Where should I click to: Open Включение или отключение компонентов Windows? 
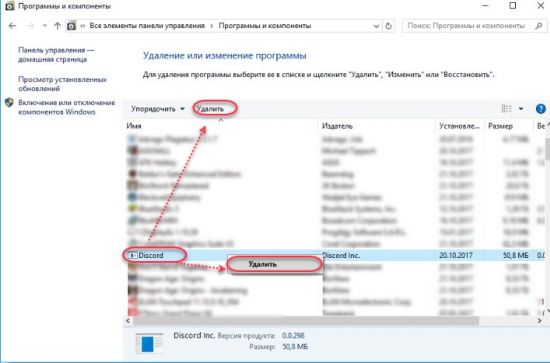(67, 107)
